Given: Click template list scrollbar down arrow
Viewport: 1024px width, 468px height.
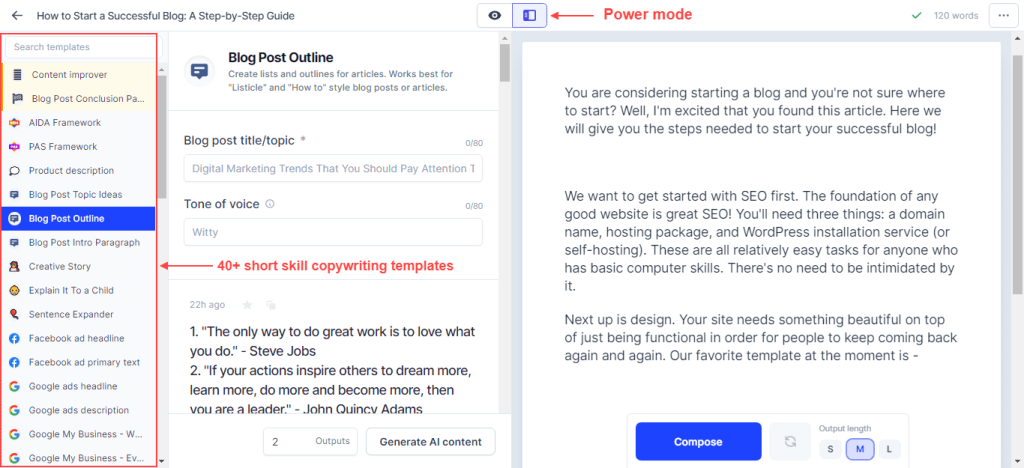Looking at the screenshot, I should tap(161, 461).
